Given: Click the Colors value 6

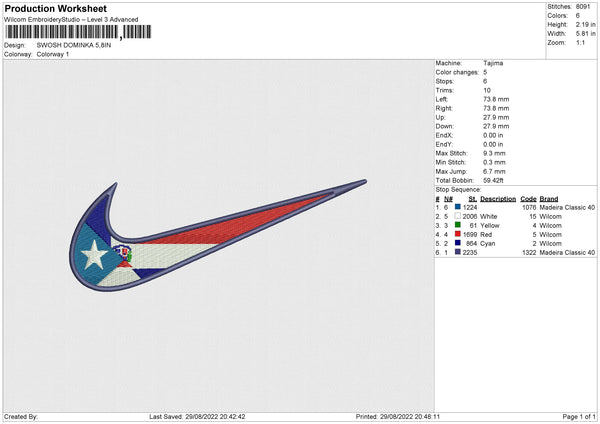Looking at the screenshot, I should pos(578,16).
